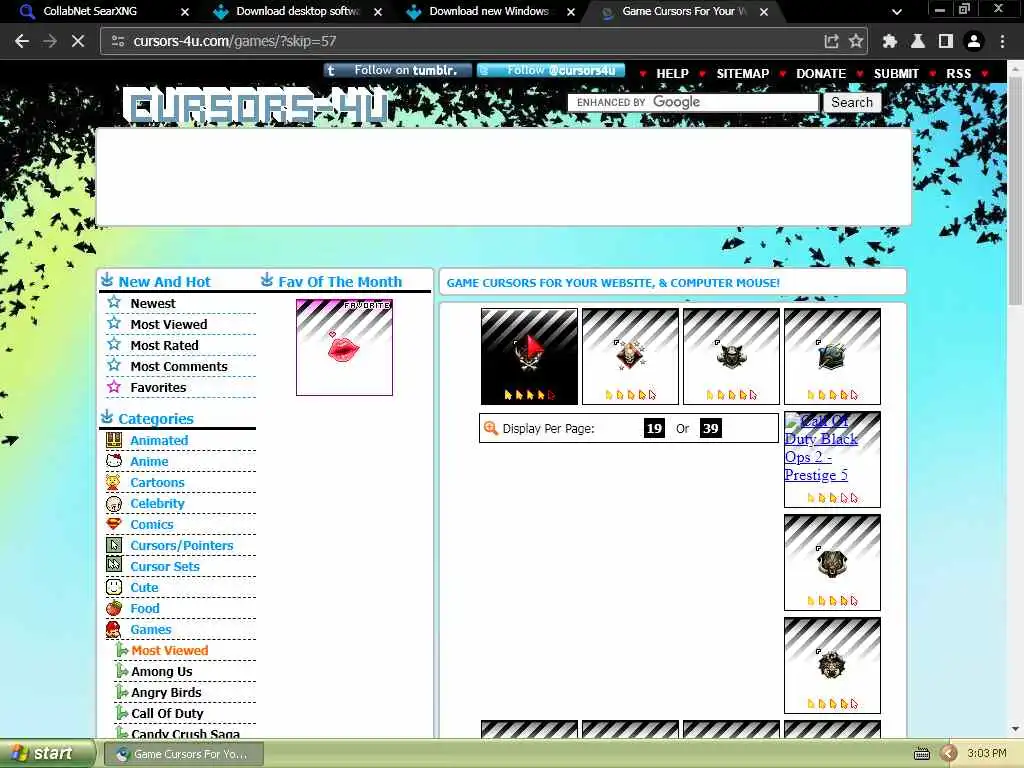Click the Google search input field
Image resolution: width=1024 pixels, height=768 pixels.
coord(693,103)
